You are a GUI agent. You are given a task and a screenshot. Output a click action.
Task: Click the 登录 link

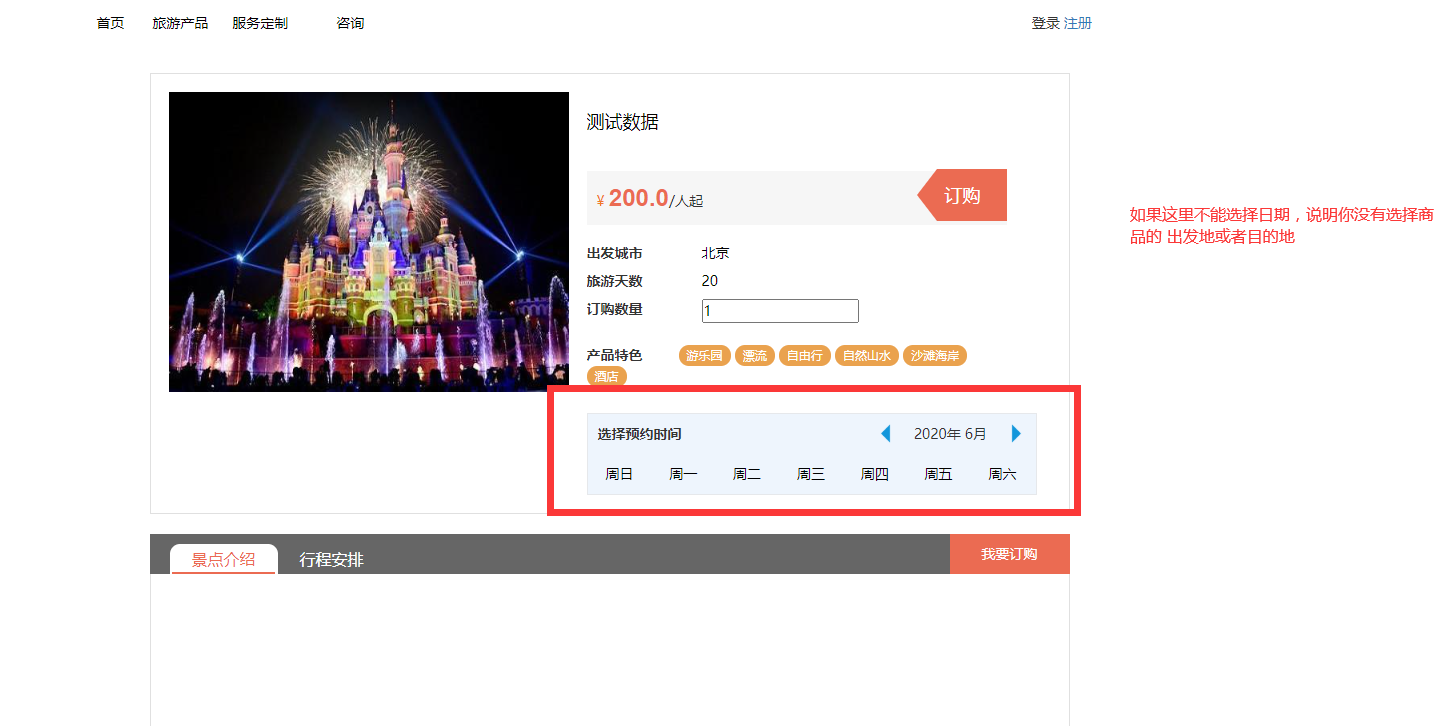click(x=1045, y=23)
